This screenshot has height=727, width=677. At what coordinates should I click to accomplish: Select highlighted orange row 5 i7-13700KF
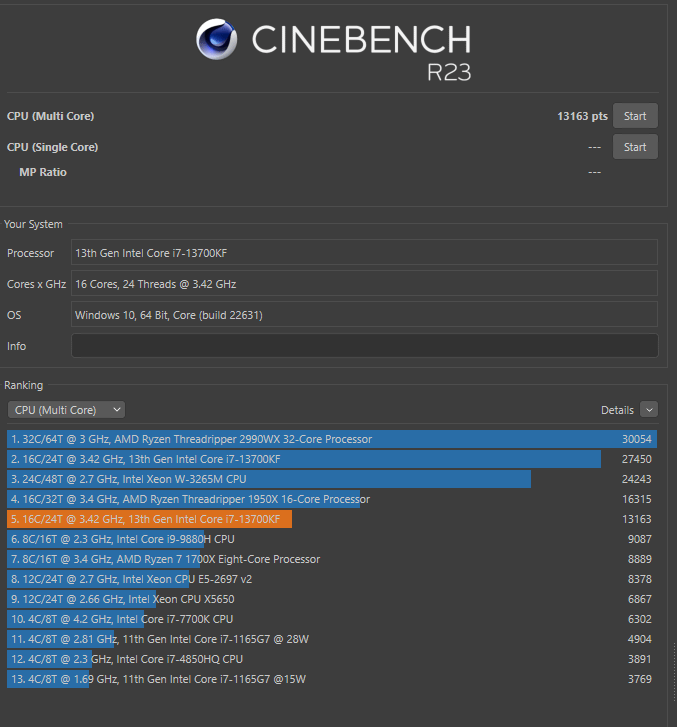(332, 519)
